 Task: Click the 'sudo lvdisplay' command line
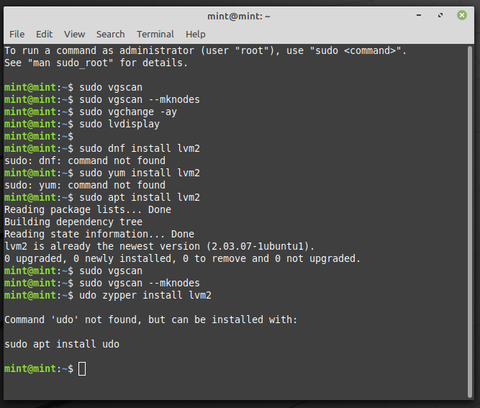pos(119,124)
